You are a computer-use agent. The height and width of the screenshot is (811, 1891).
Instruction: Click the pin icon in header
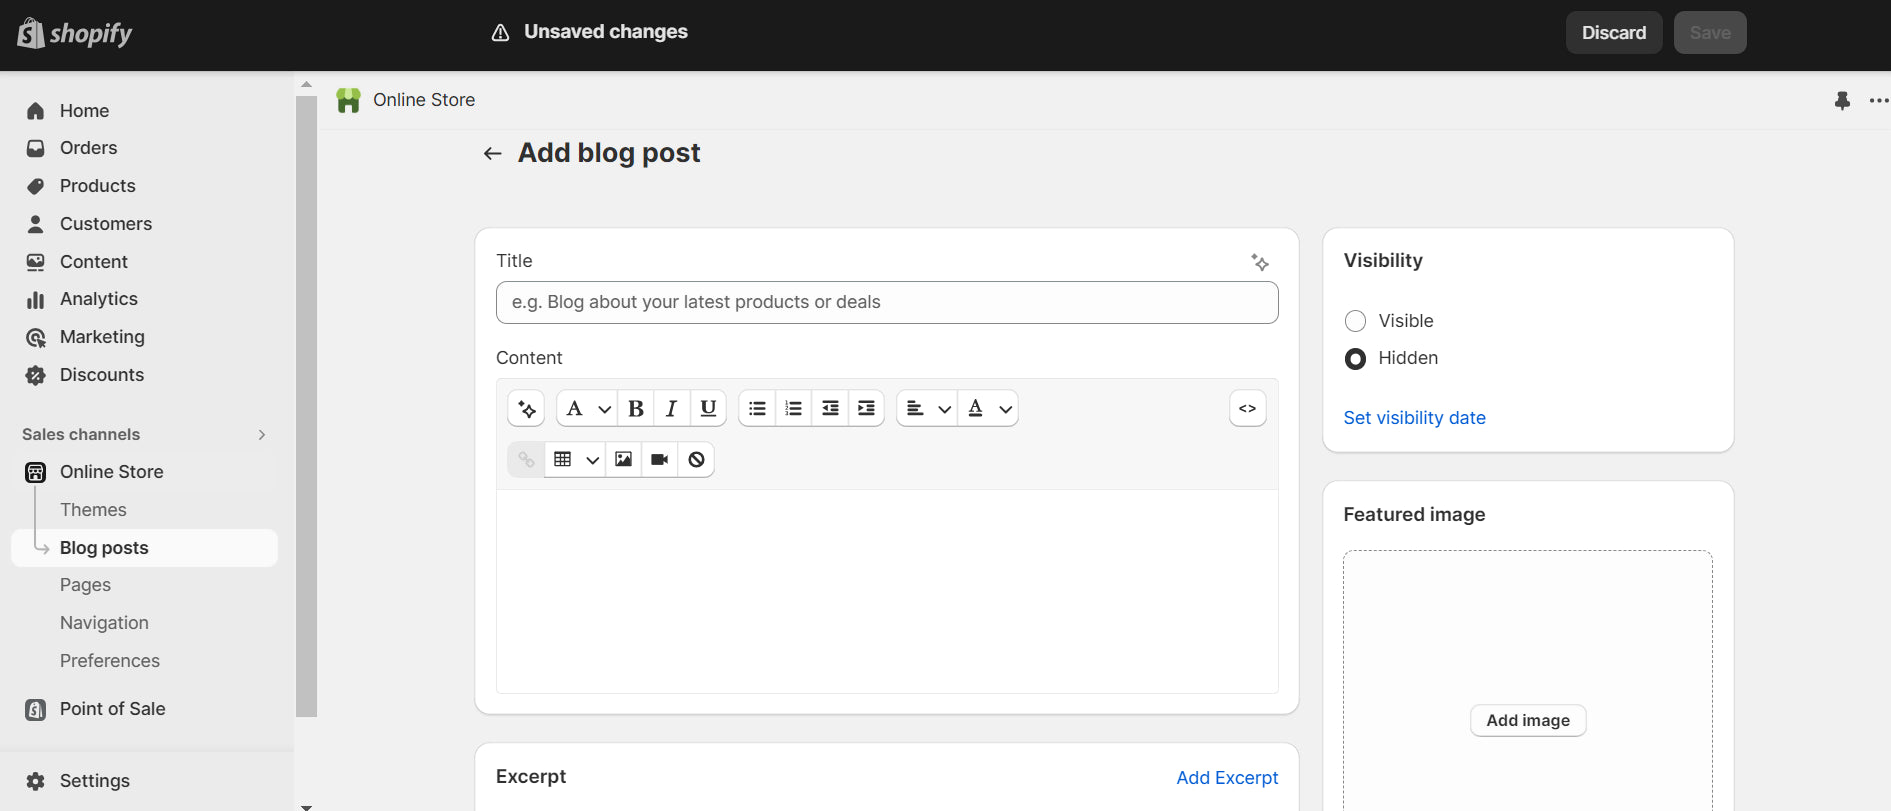coord(1842,101)
